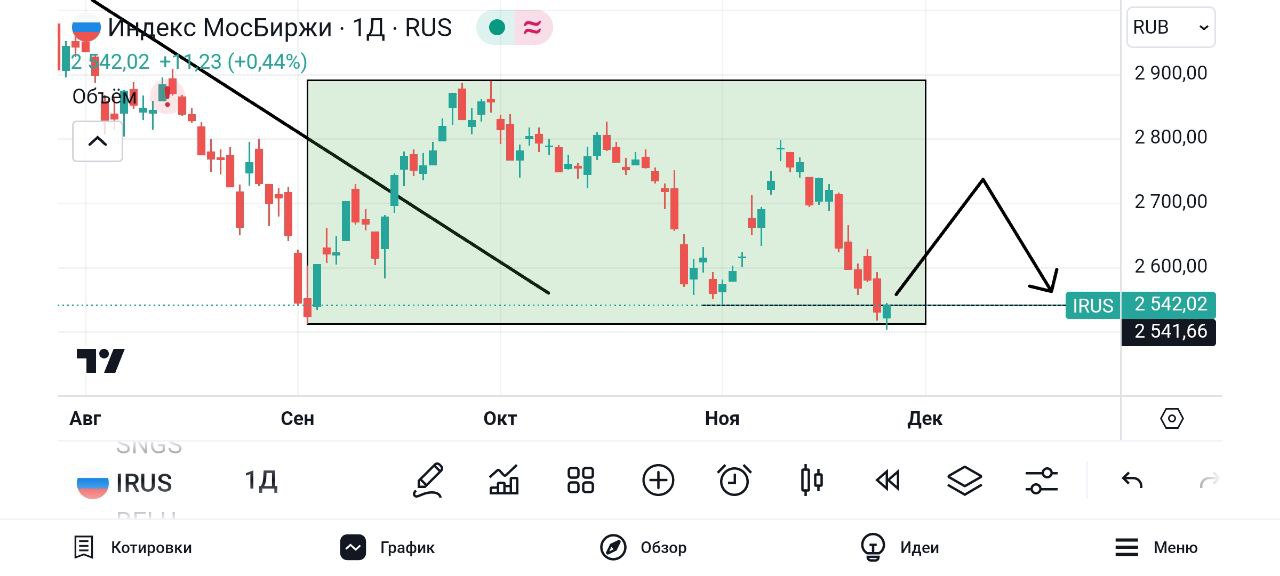This screenshot has height=576, width=1280.
Task: Undo the last chart action
Action: (x=1132, y=481)
